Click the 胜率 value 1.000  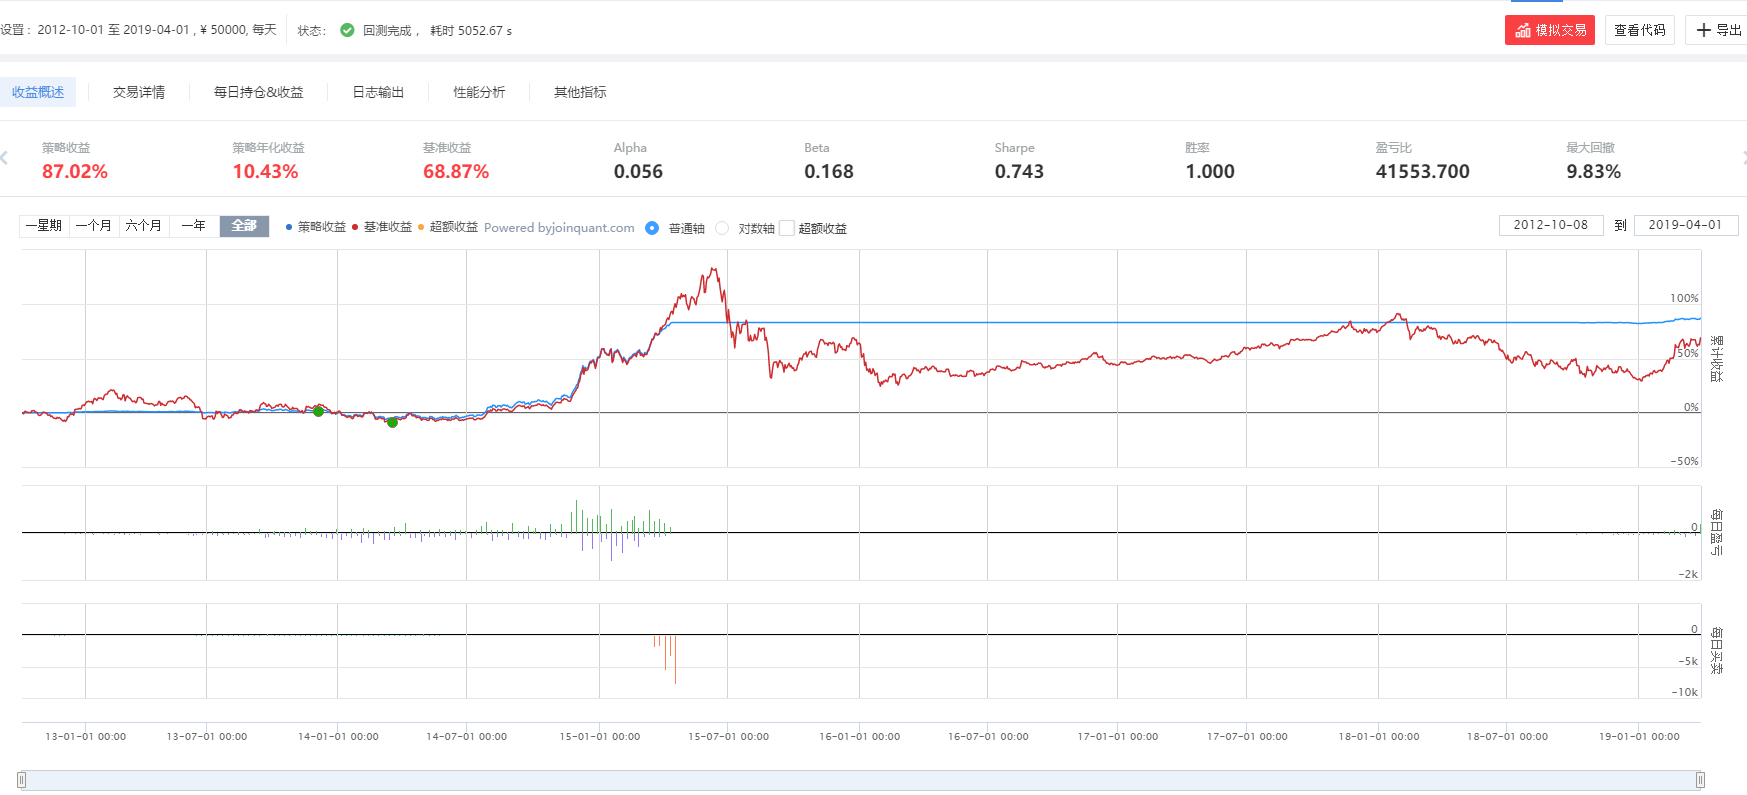1210,171
